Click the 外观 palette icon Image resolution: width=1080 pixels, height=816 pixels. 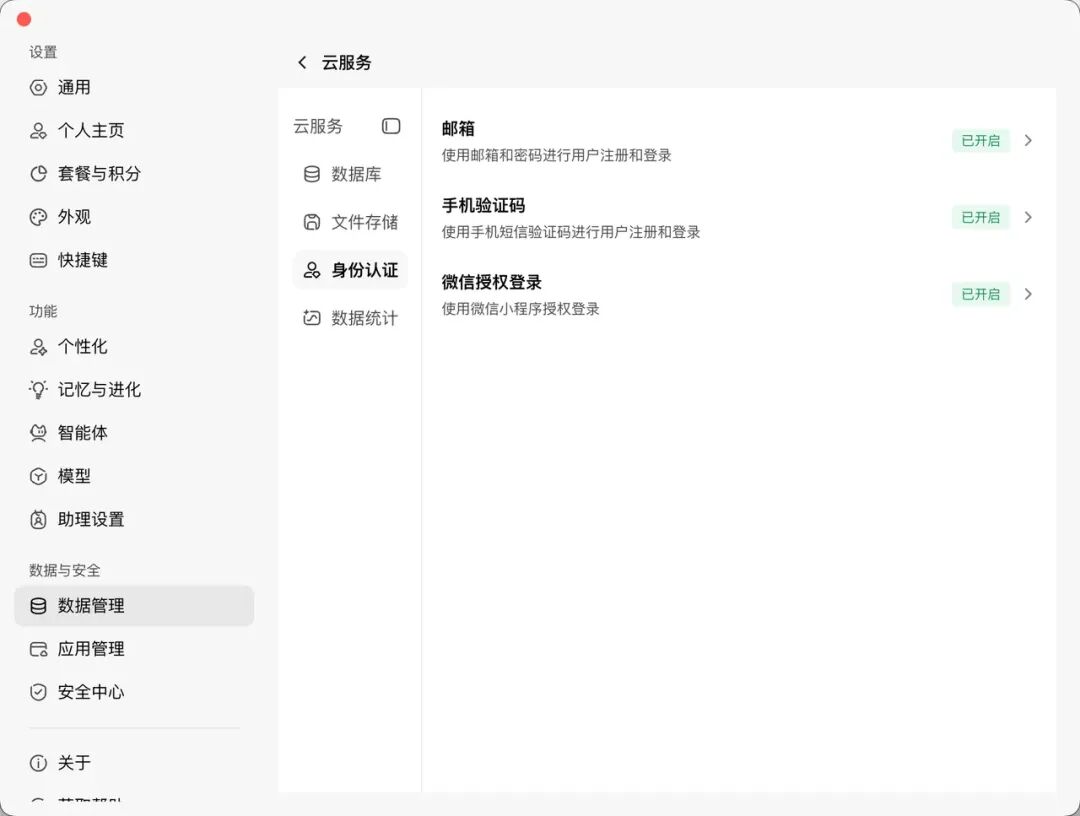pos(39,217)
